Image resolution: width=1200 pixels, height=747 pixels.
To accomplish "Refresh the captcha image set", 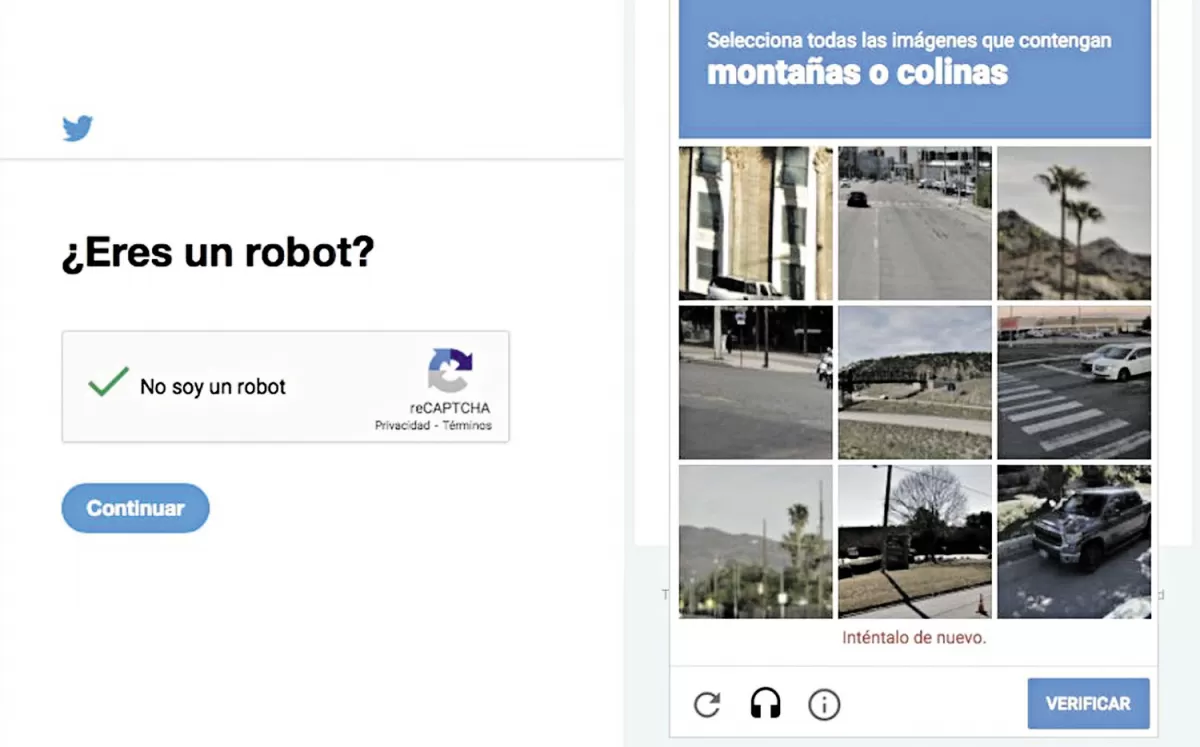I will [x=706, y=704].
